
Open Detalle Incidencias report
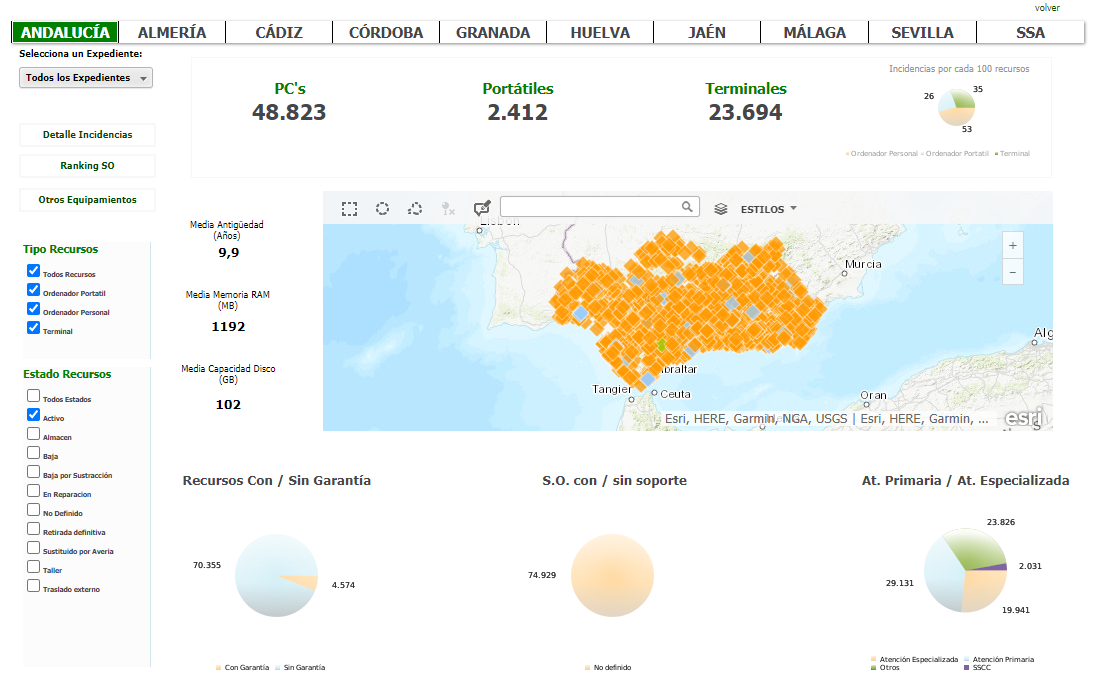click(x=87, y=135)
